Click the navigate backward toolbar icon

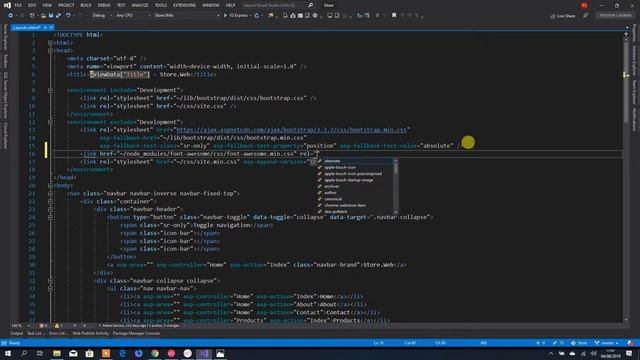(x=11, y=16)
